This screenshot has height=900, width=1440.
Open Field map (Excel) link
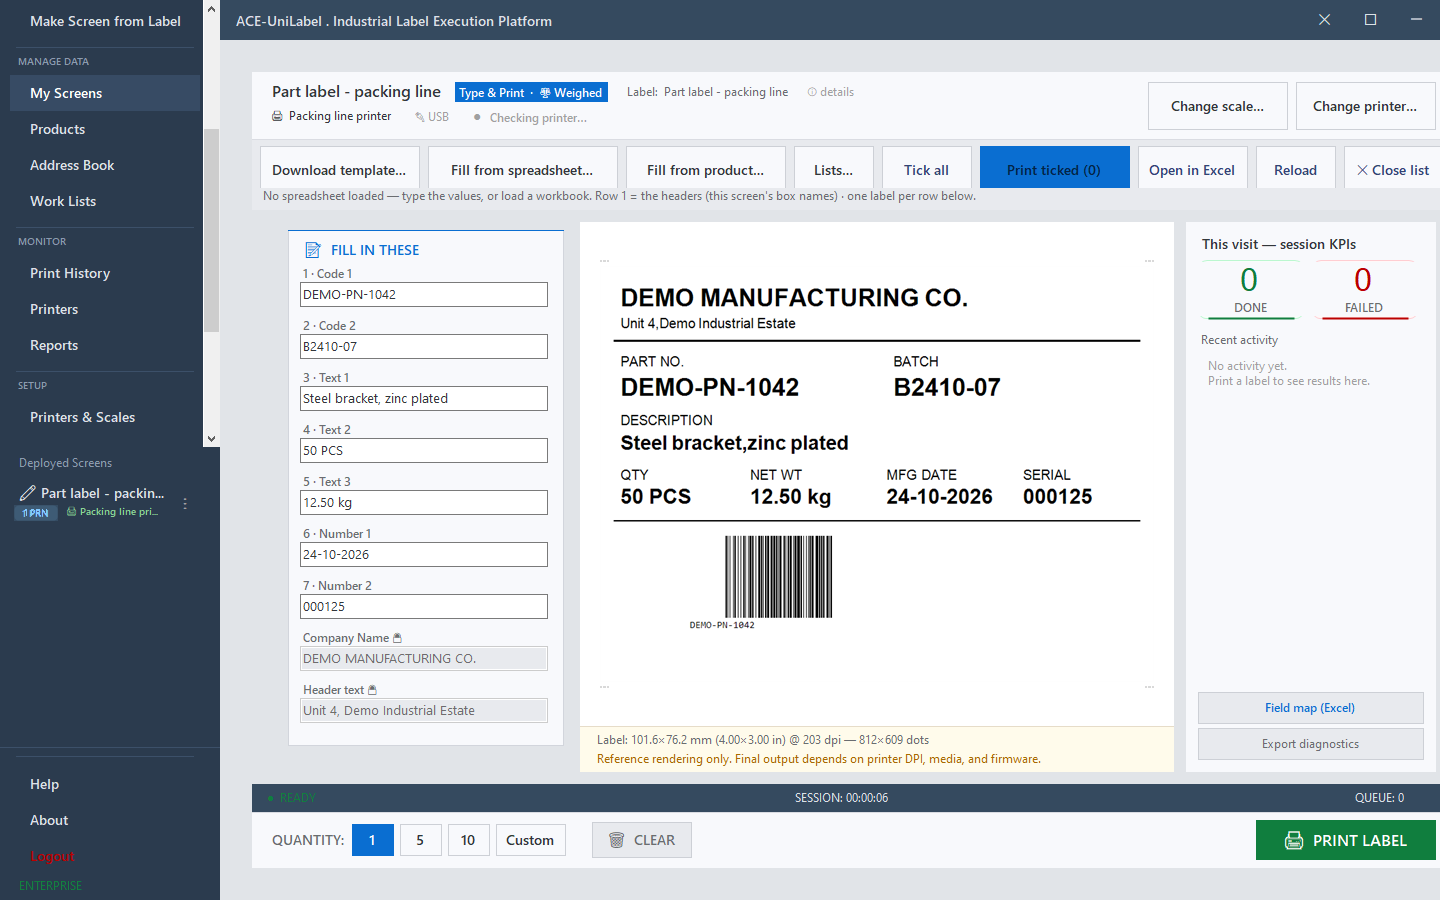(x=1310, y=708)
